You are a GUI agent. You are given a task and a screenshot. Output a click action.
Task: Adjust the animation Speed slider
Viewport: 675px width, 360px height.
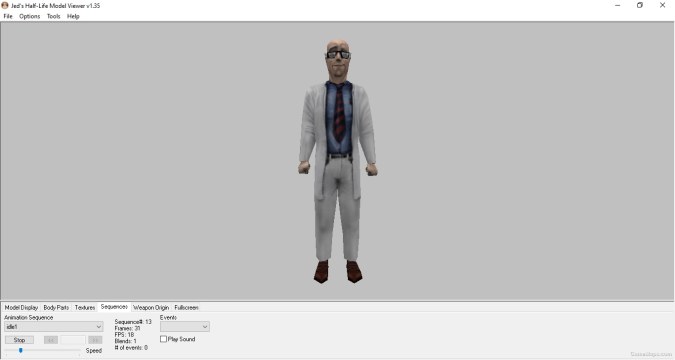click(20, 351)
